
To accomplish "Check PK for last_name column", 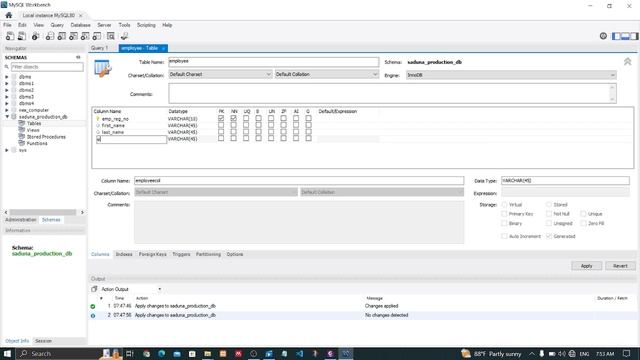I will click(221, 132).
